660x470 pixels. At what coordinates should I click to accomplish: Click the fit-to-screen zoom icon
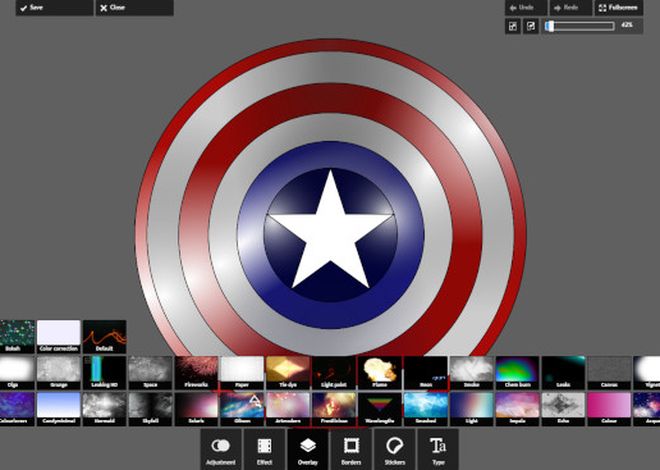pos(513,26)
